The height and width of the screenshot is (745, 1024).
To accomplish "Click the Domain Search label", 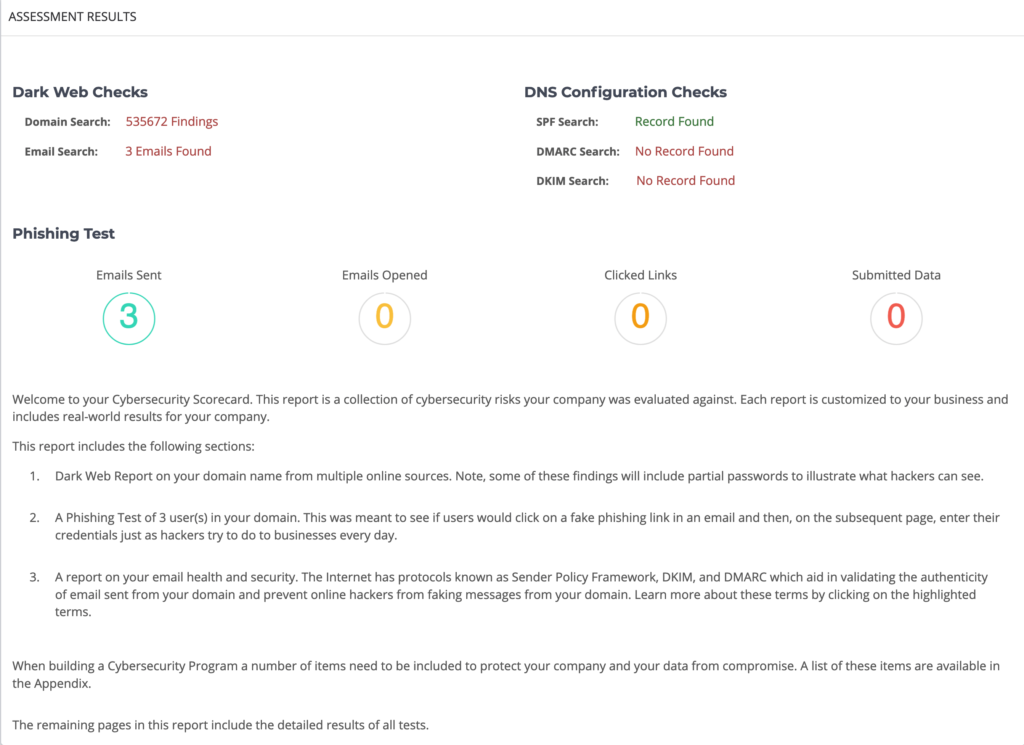I will click(67, 122).
